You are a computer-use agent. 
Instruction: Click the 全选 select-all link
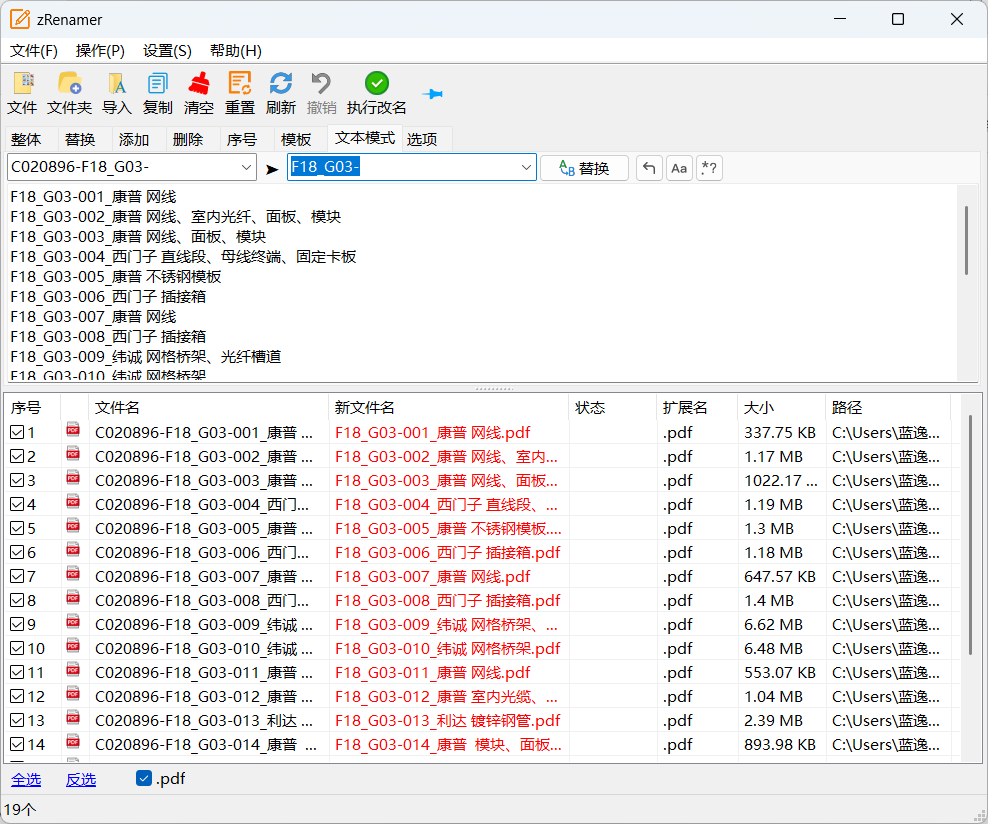(x=26, y=778)
